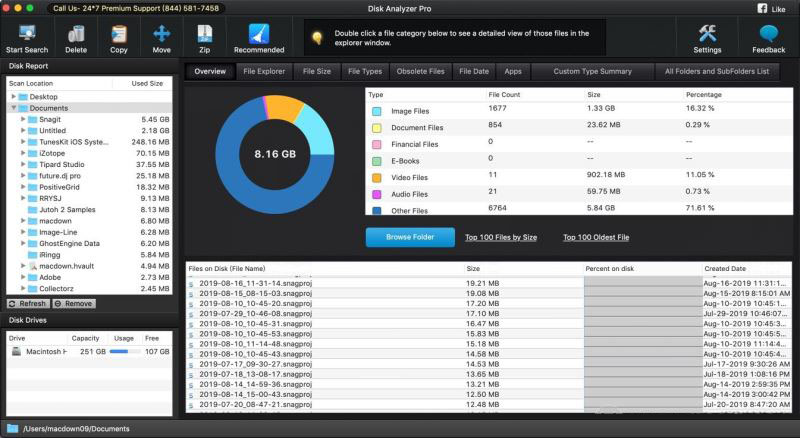
Task: Expand the GhostEngine Data folder arrow
Action: [x=23, y=243]
